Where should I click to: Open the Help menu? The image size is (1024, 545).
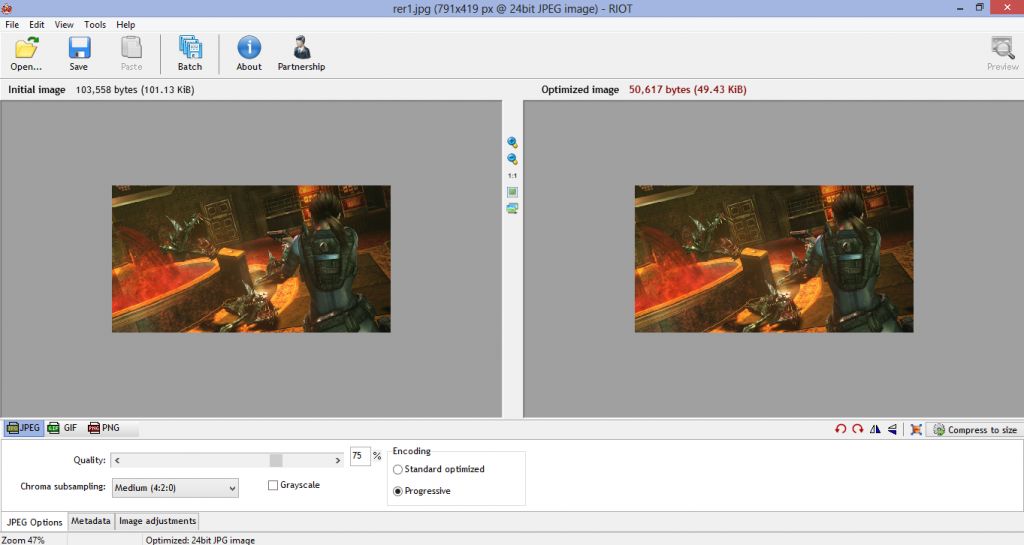tap(125, 25)
